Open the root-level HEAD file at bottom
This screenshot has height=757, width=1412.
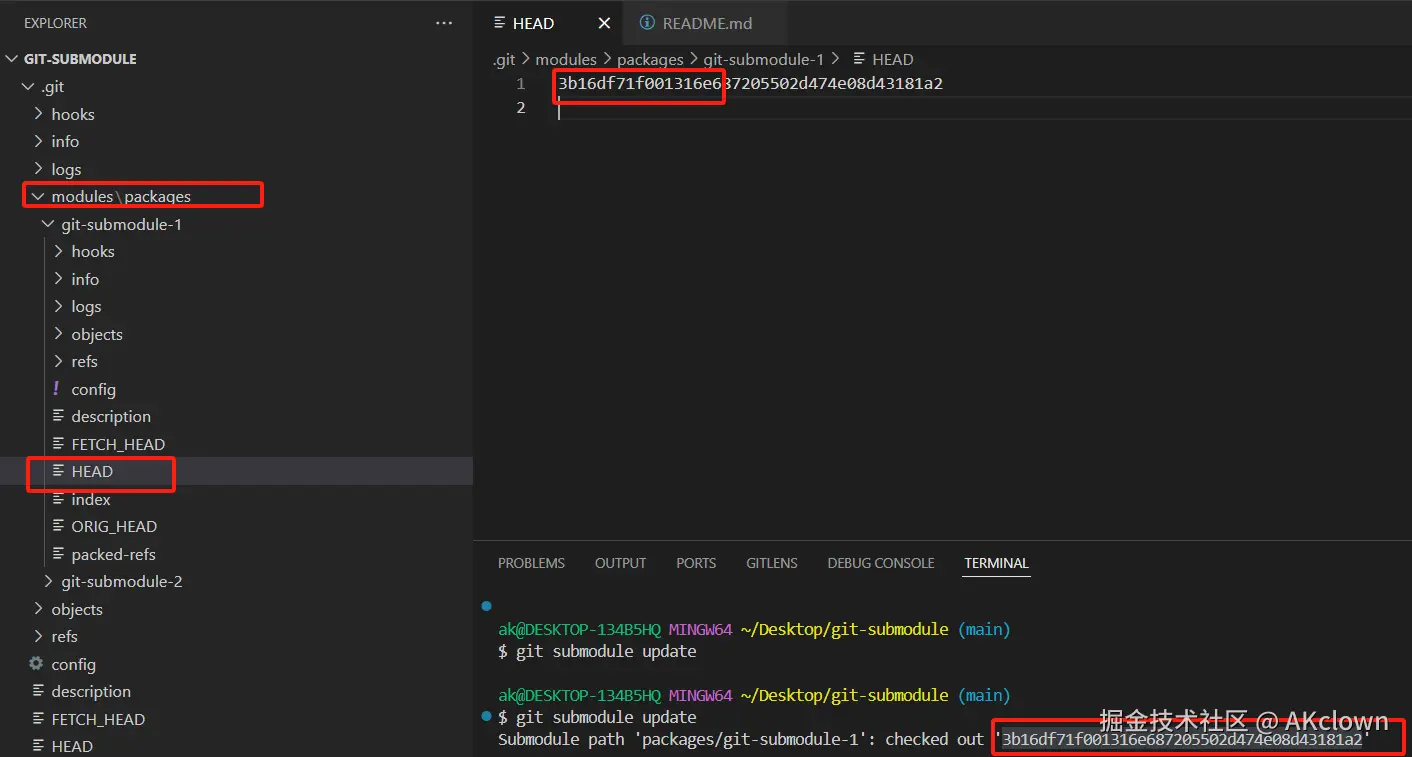(72, 746)
